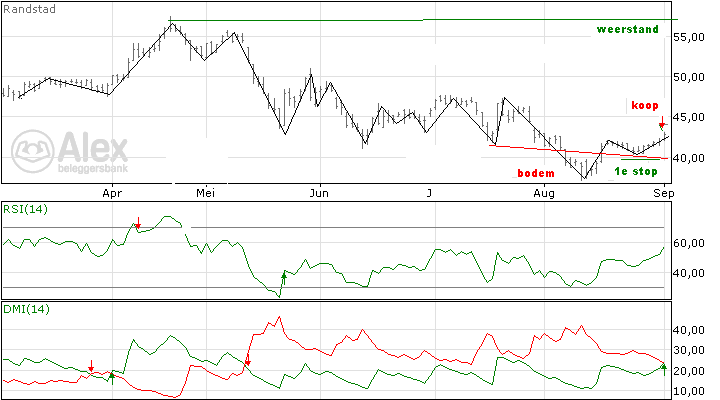
Task: Click the red 'bodem' label
Action: 536,173
